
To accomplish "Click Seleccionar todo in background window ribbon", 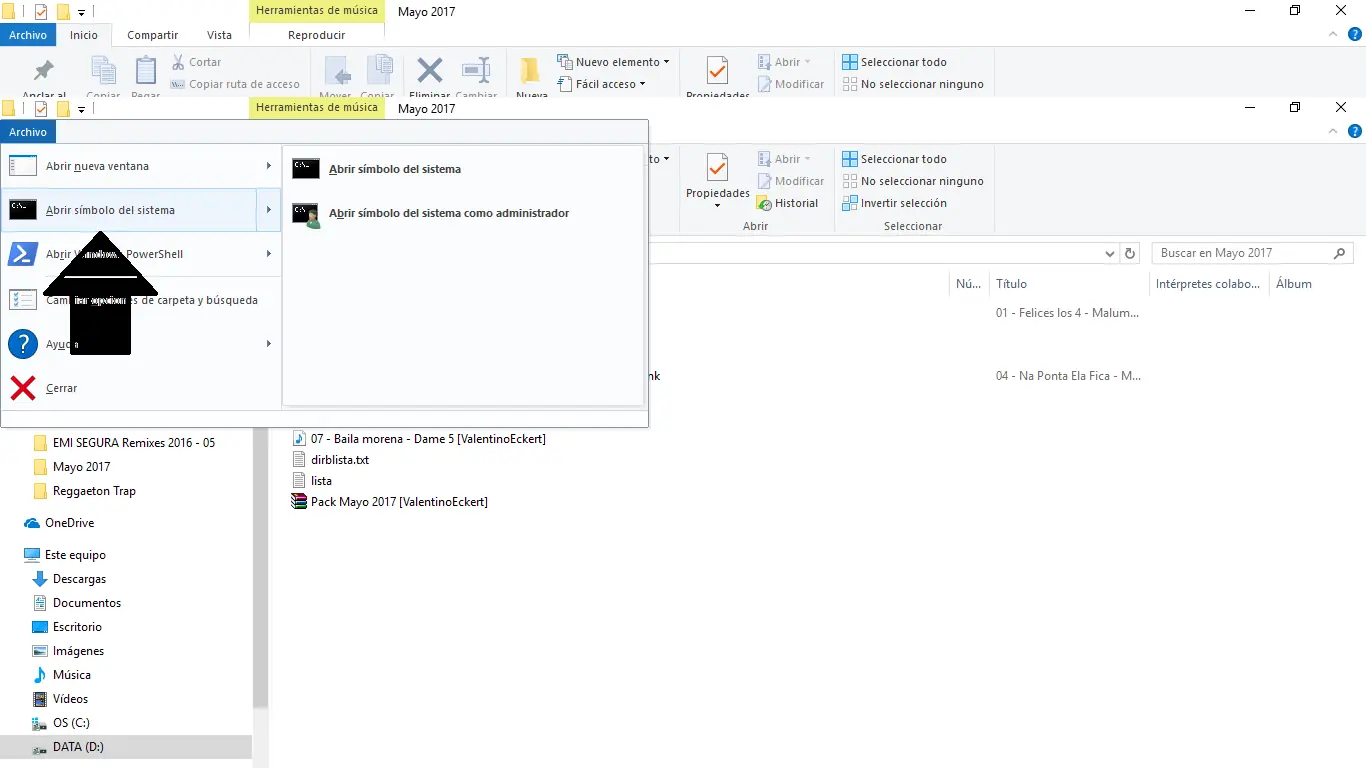I will click(894, 62).
